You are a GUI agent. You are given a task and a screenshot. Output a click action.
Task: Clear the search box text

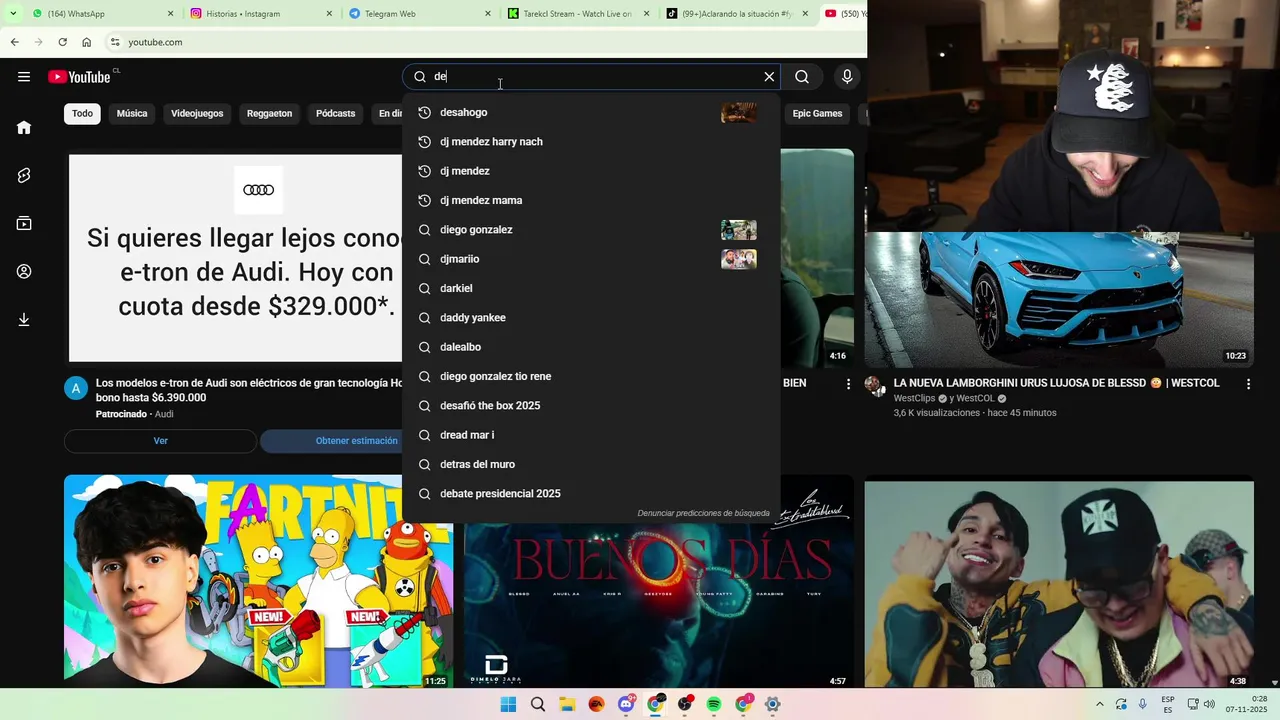[x=769, y=77]
